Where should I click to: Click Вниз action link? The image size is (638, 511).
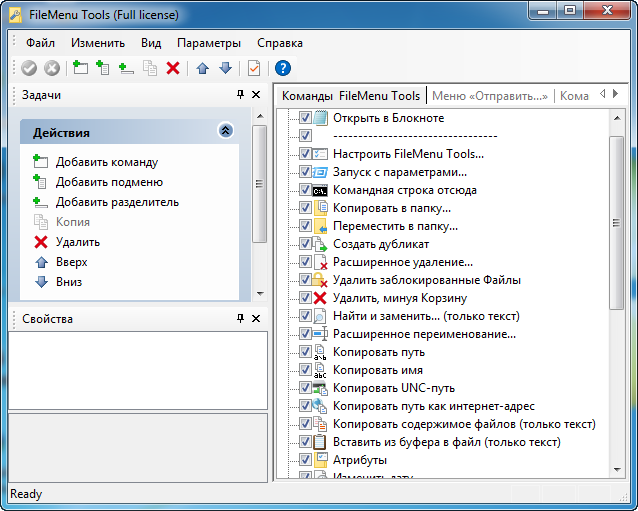pos(69,282)
